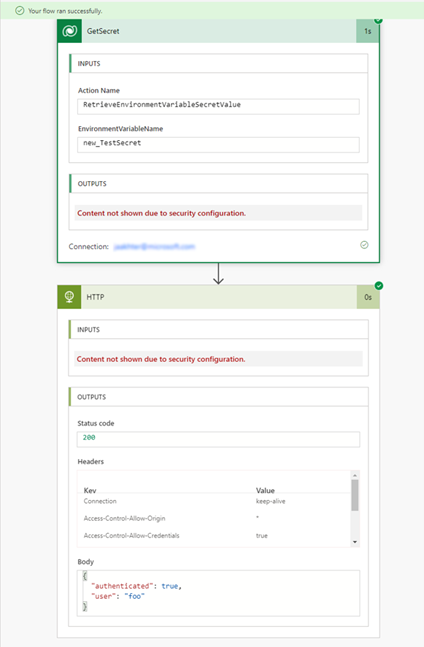Screen dimensions: 424x647
Task: Click the Body JSON output box
Action: click(218, 593)
